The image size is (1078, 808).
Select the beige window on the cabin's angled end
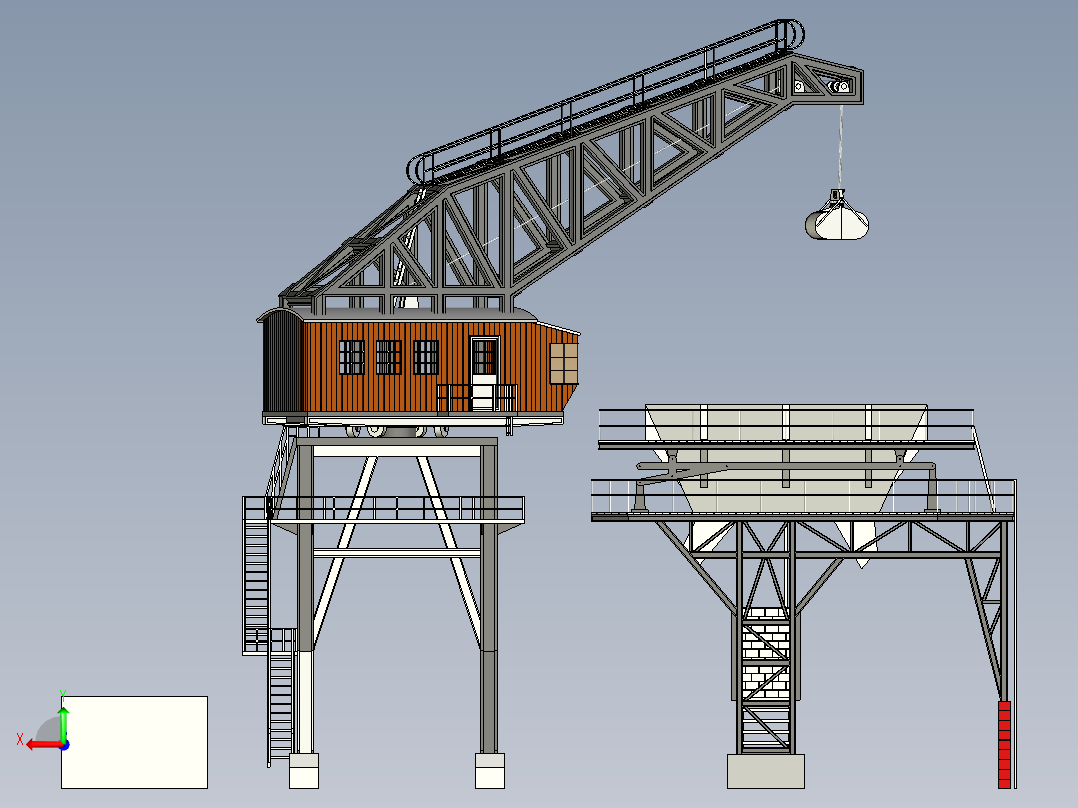tap(563, 364)
